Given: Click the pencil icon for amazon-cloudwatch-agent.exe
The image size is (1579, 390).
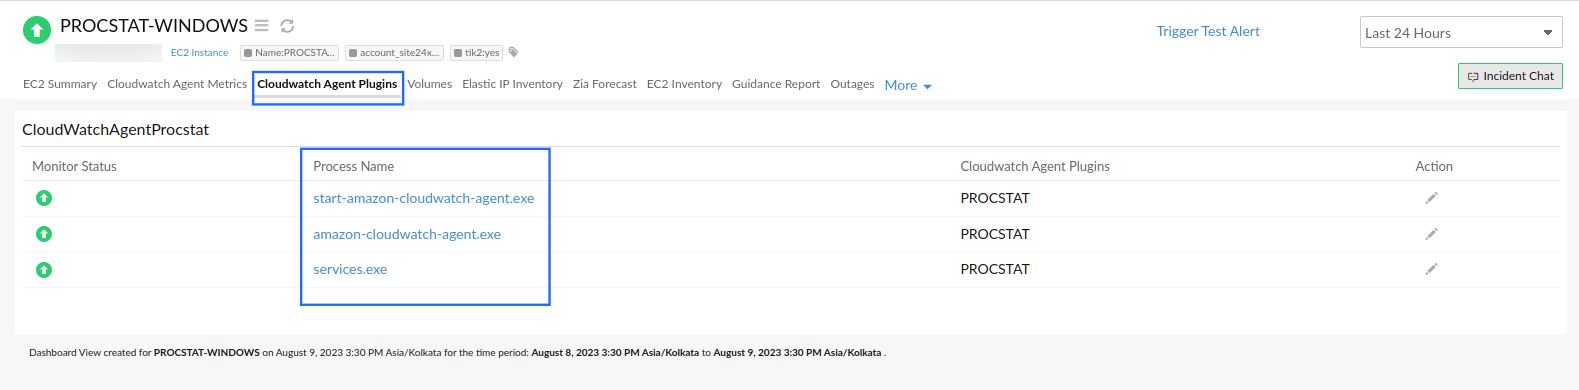Looking at the screenshot, I should point(1431,234).
